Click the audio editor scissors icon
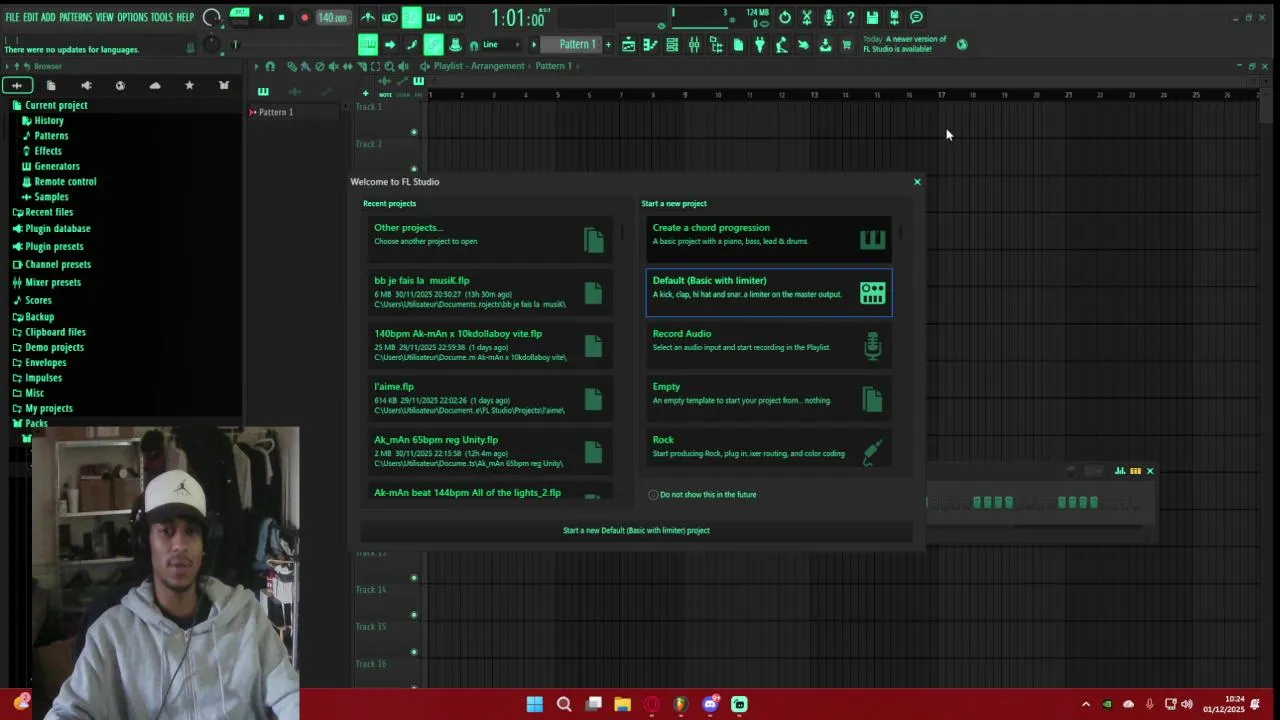1280x720 pixels. click(807, 17)
